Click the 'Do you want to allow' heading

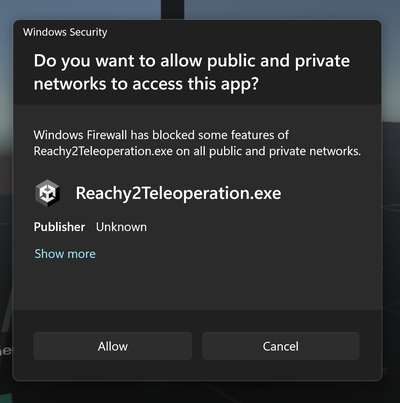192,72
